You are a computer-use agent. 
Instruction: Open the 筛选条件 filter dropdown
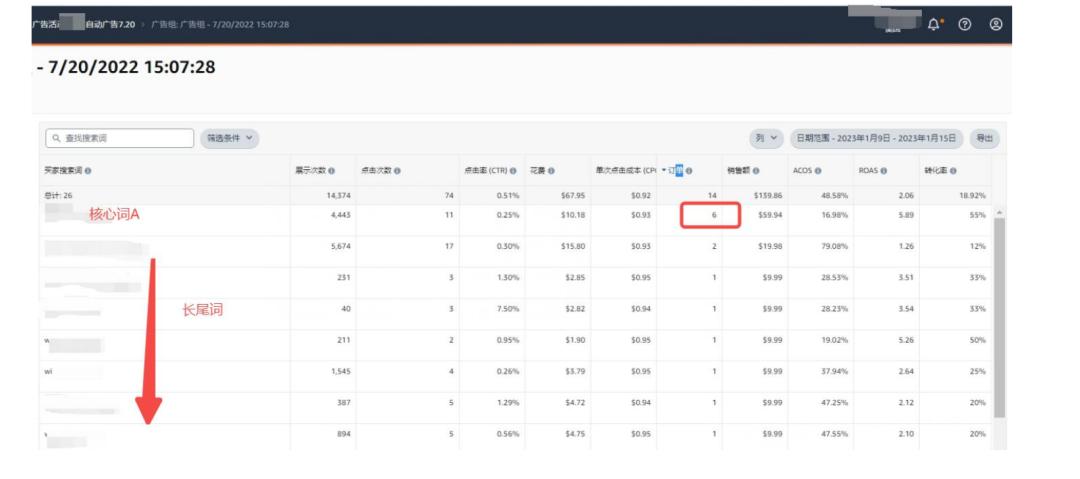coord(230,138)
